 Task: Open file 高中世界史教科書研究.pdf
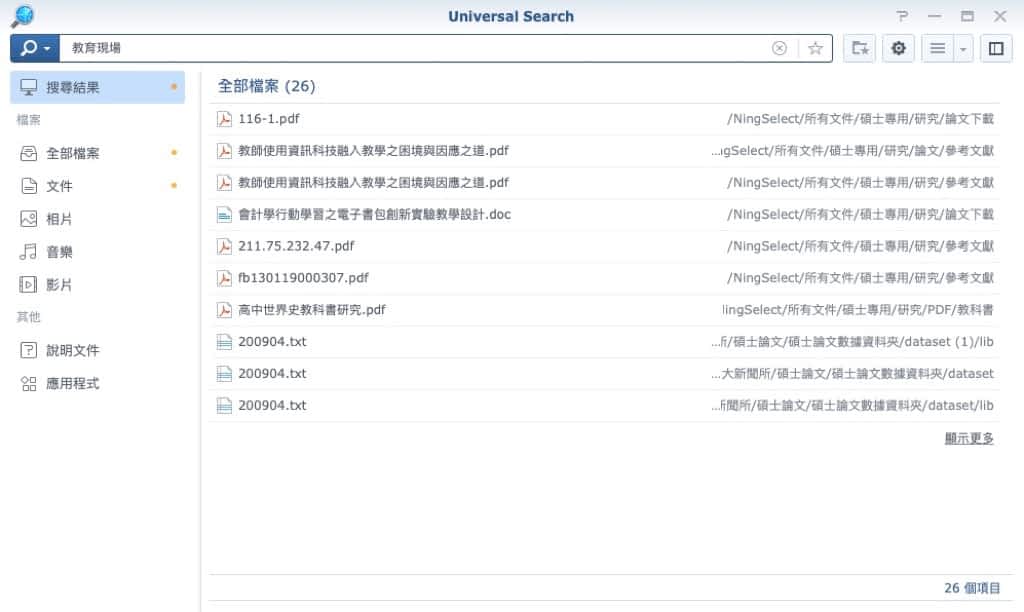point(311,310)
